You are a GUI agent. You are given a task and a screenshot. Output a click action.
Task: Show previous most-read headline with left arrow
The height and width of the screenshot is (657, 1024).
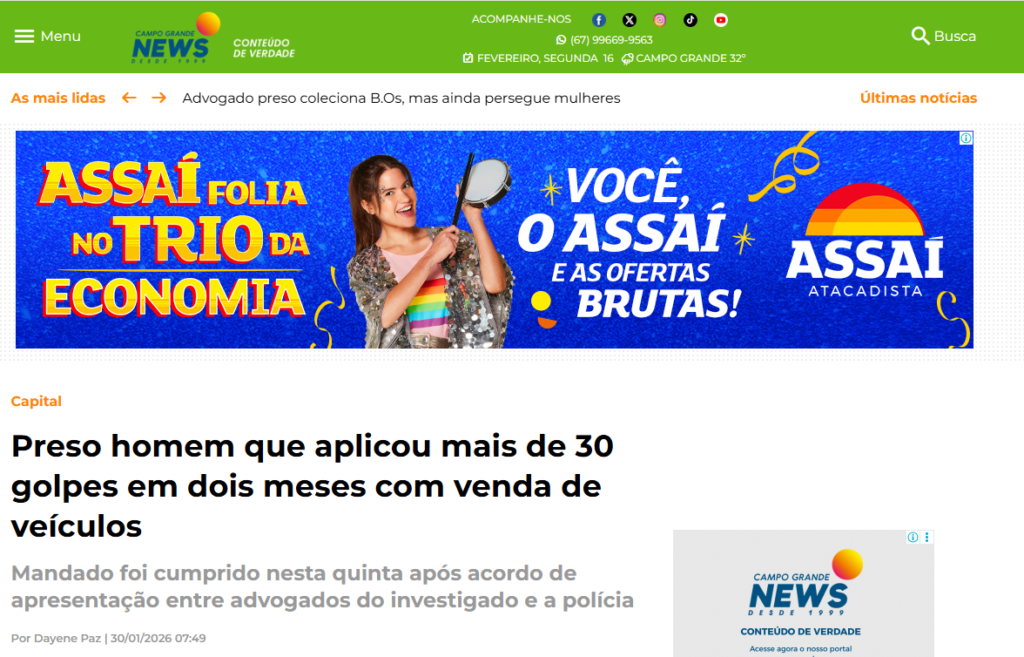[129, 98]
